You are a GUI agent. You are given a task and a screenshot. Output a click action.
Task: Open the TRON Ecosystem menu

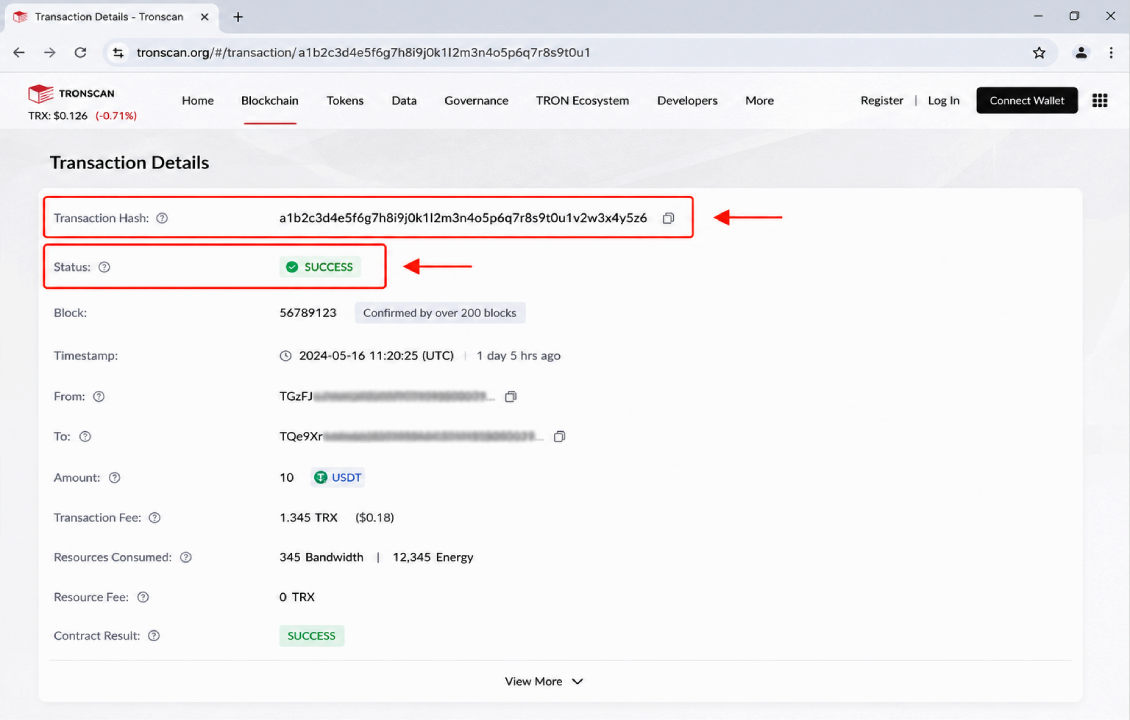coord(582,100)
